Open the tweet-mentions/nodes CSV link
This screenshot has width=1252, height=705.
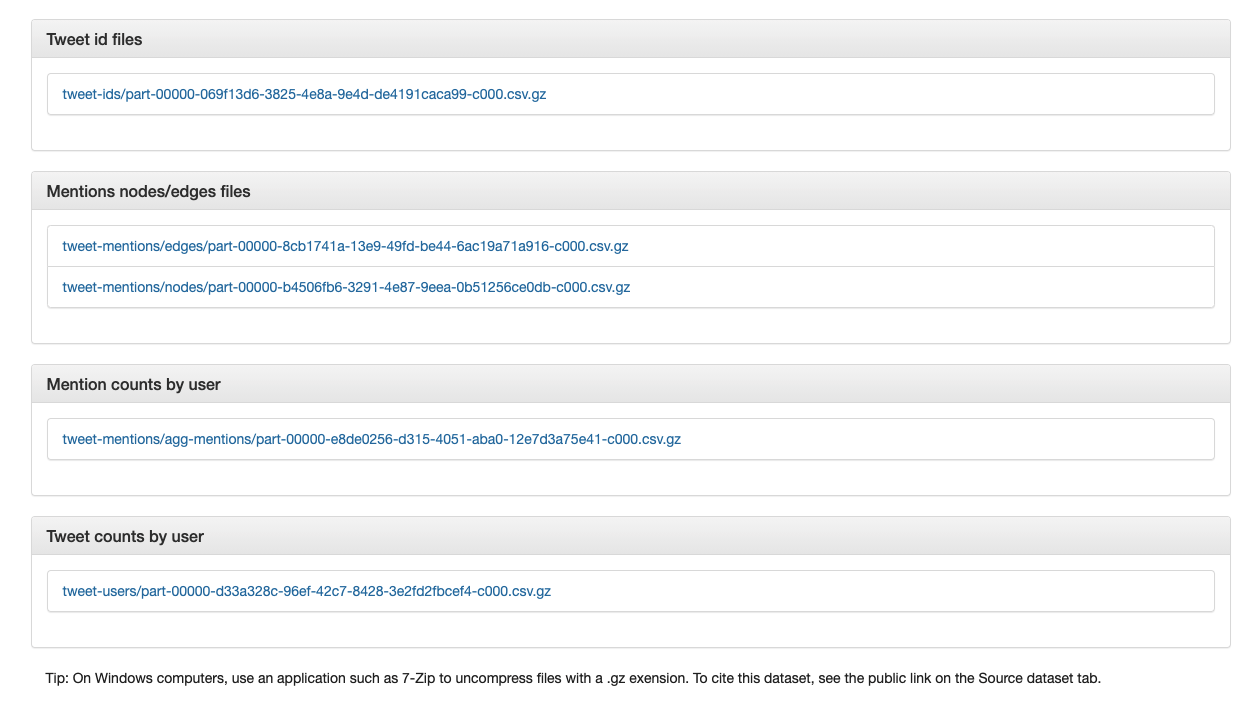(346, 287)
